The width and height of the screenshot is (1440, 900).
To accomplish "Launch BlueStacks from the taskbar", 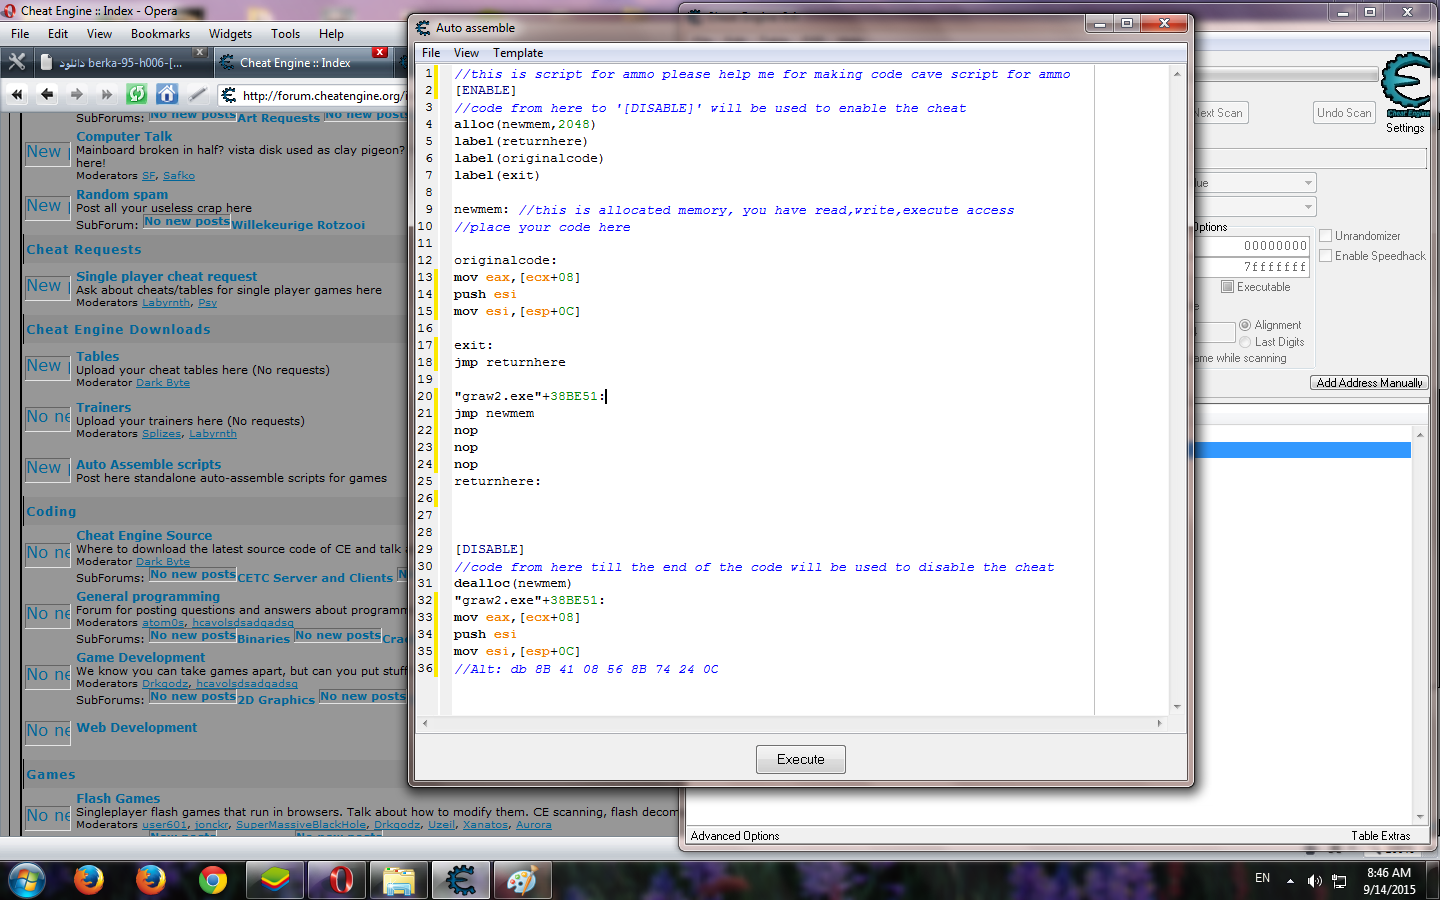I will pyautogui.click(x=274, y=880).
